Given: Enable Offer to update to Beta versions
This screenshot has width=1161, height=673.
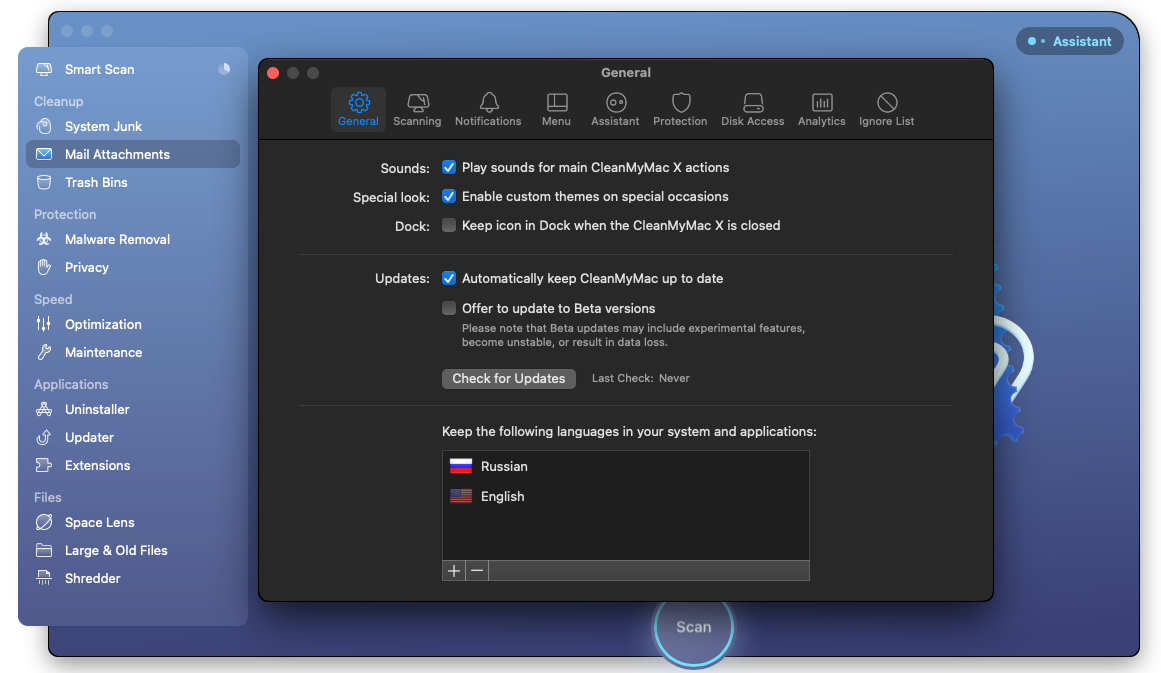Looking at the screenshot, I should [449, 309].
